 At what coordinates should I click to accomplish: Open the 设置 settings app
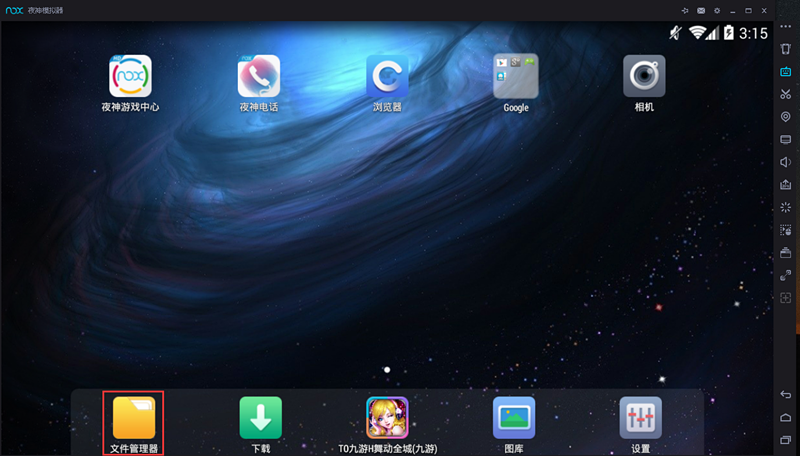tap(641, 418)
